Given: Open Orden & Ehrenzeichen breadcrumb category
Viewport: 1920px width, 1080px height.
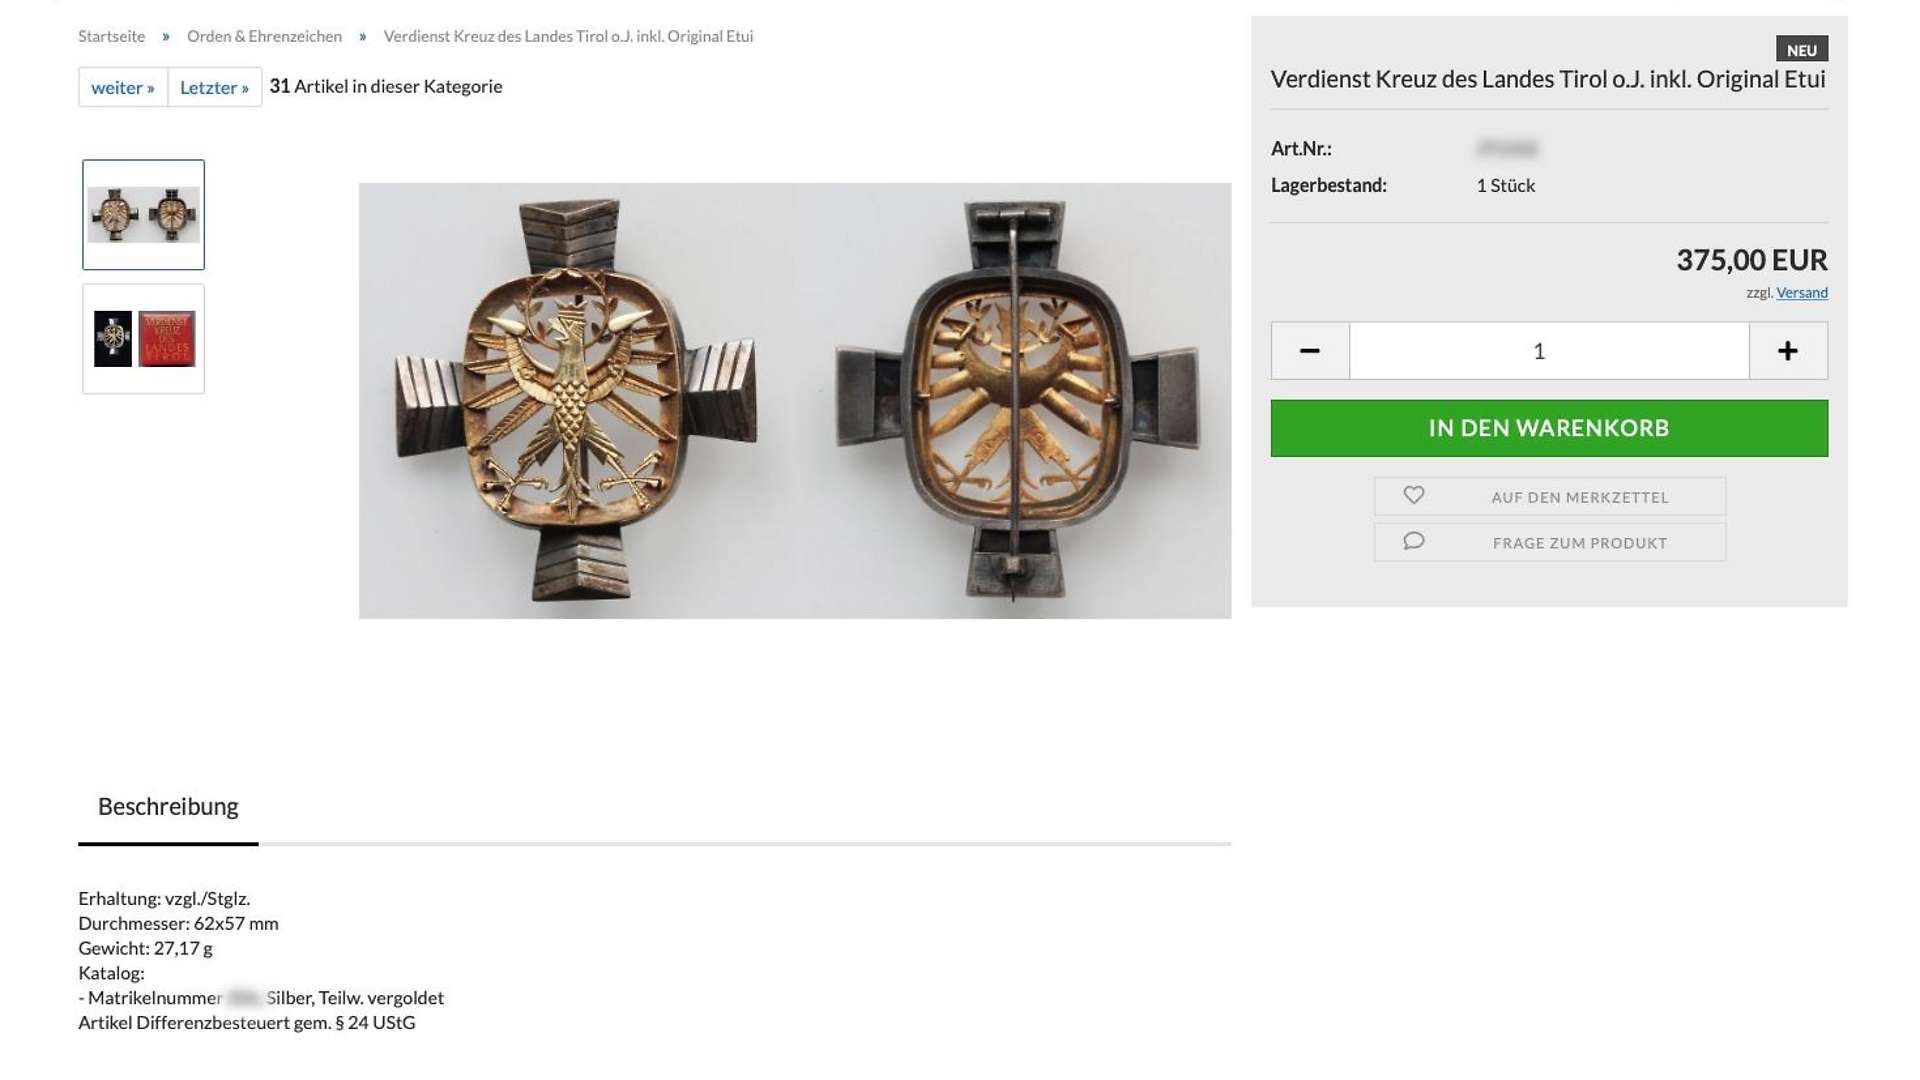Looking at the screenshot, I should click(264, 36).
